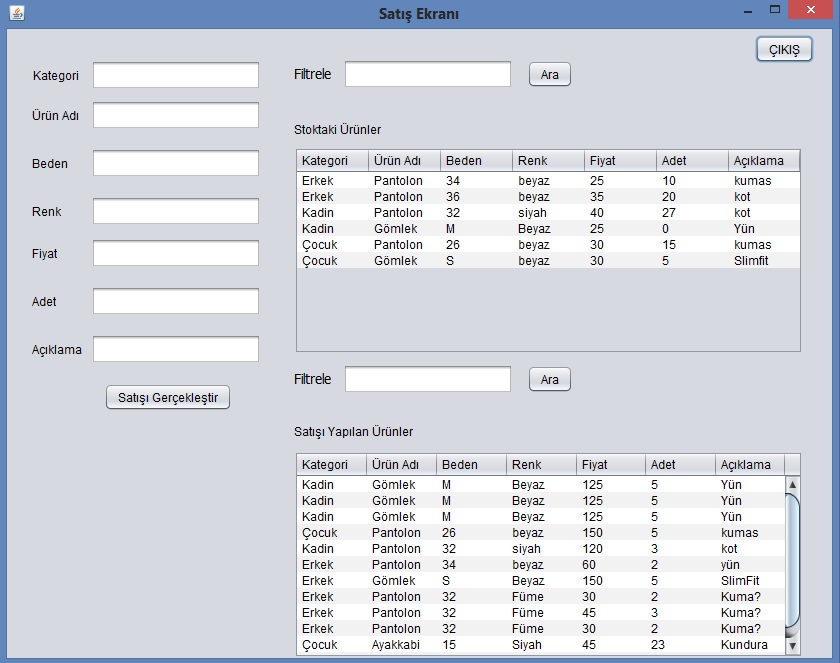Select the Çocuk Gömlek Slimfit stock row
Screen dimensions: 840x663
click(x=548, y=261)
